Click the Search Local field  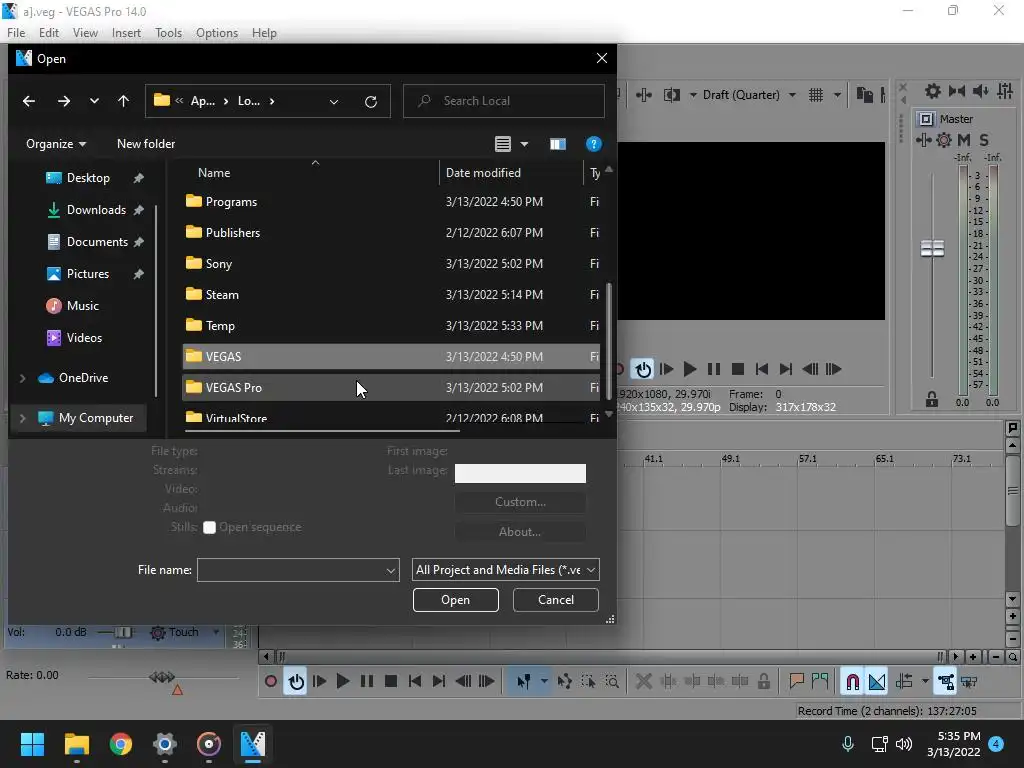pos(504,101)
